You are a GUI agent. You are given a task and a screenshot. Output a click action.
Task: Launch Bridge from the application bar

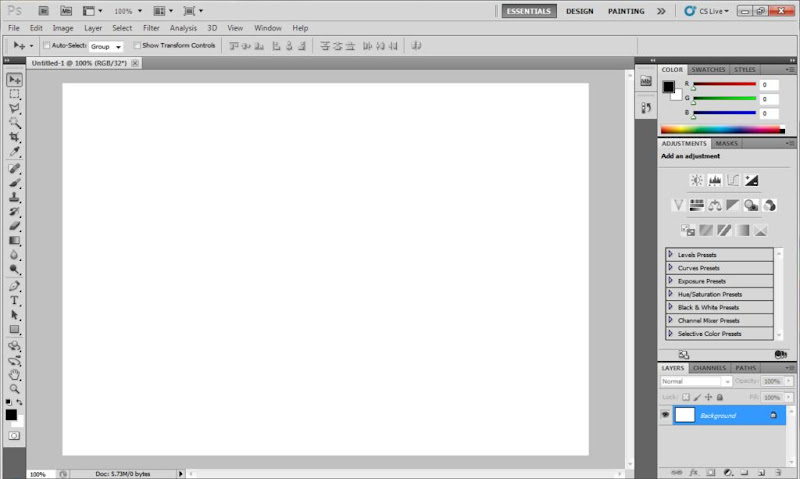point(43,11)
